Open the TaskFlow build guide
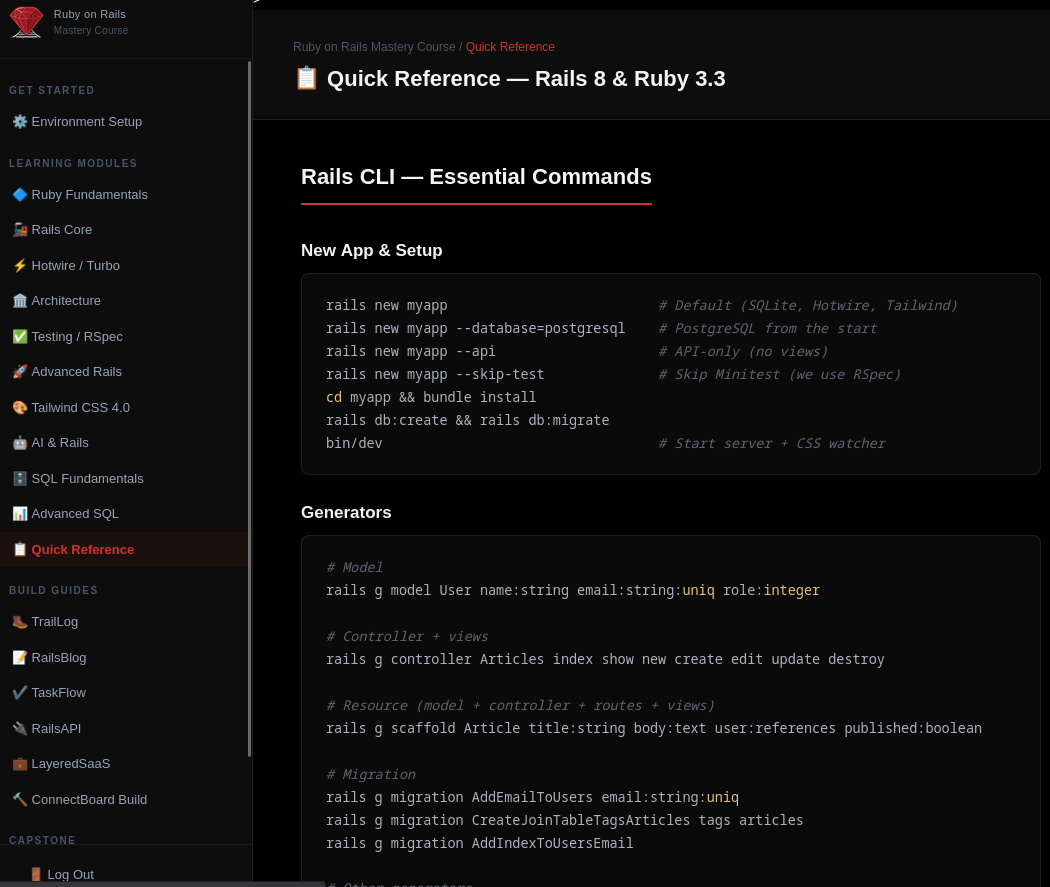 [124, 693]
